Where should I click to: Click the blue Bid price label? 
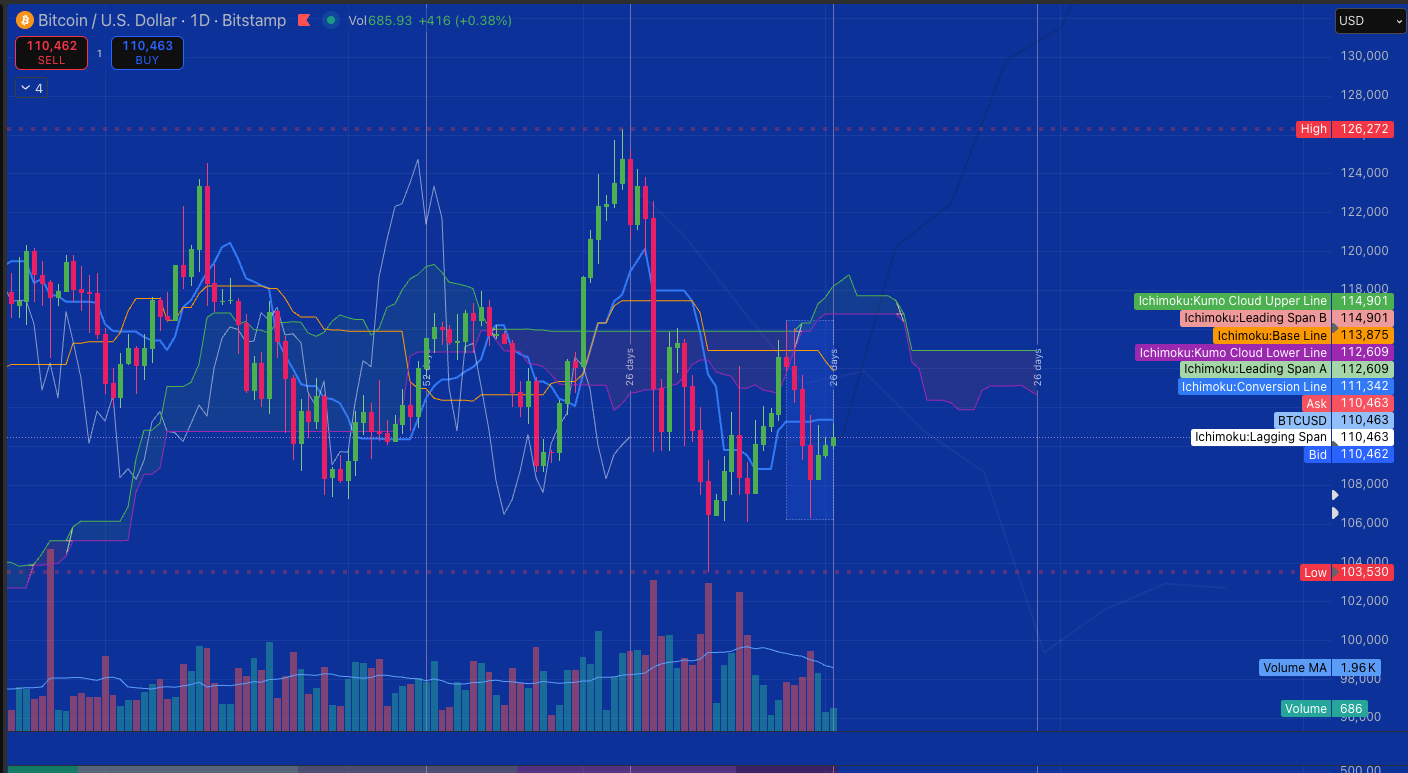click(x=1318, y=455)
